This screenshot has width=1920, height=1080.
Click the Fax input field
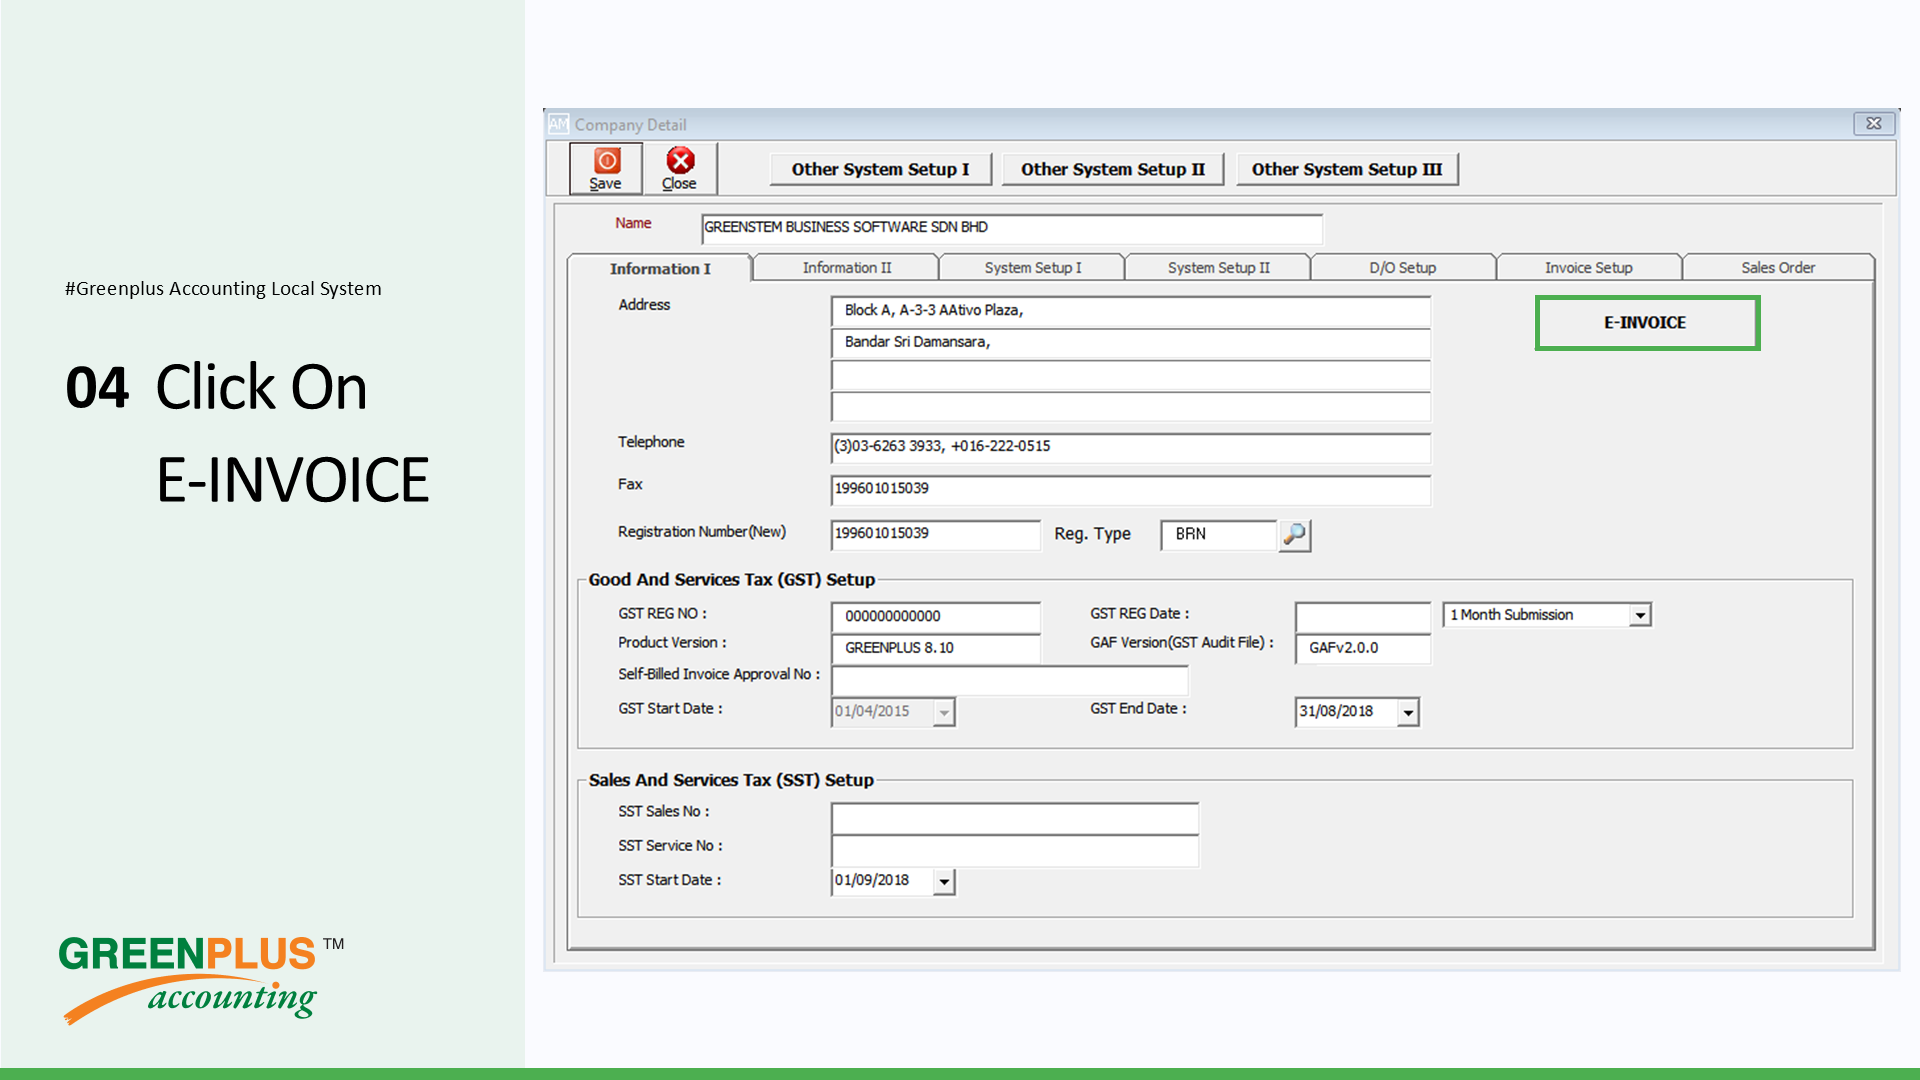pyautogui.click(x=1131, y=489)
